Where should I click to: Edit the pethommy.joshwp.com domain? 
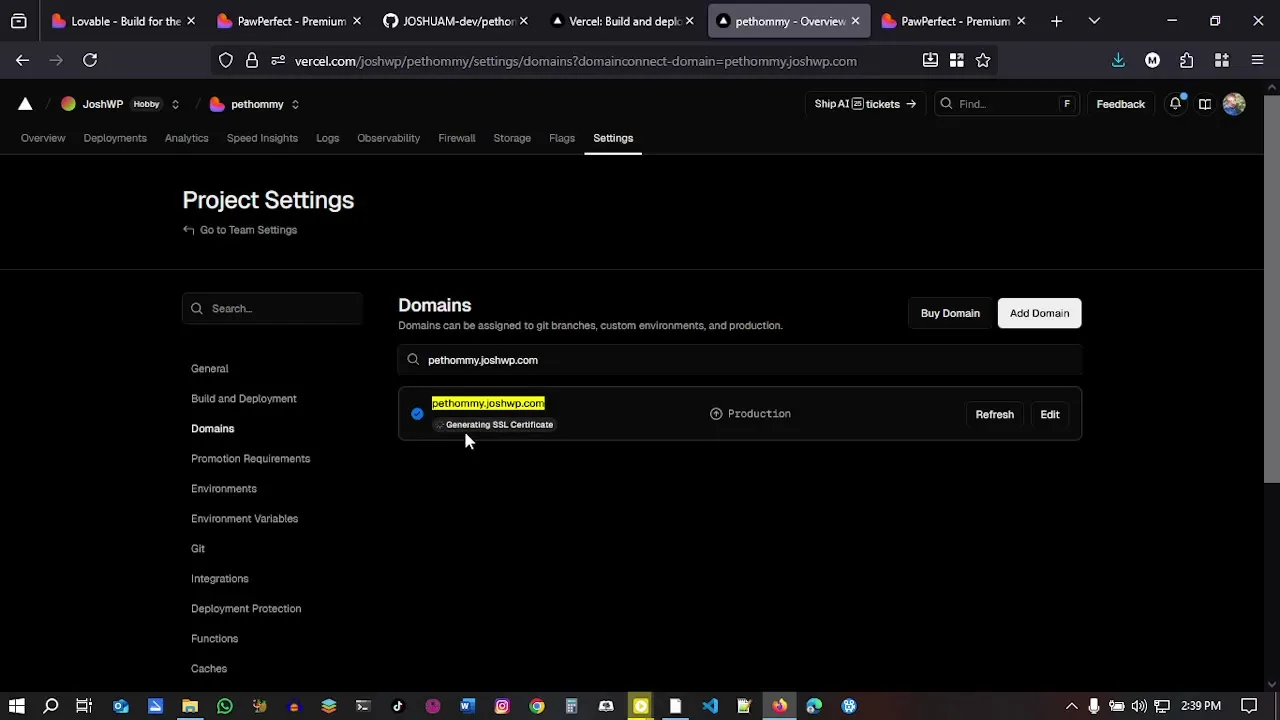pos(1050,414)
